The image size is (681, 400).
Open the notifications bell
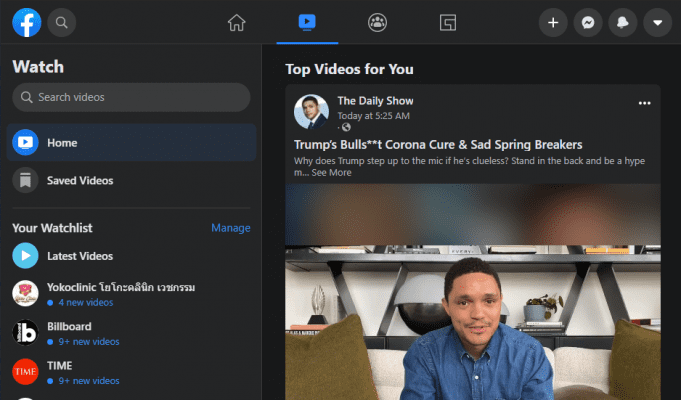(x=623, y=22)
